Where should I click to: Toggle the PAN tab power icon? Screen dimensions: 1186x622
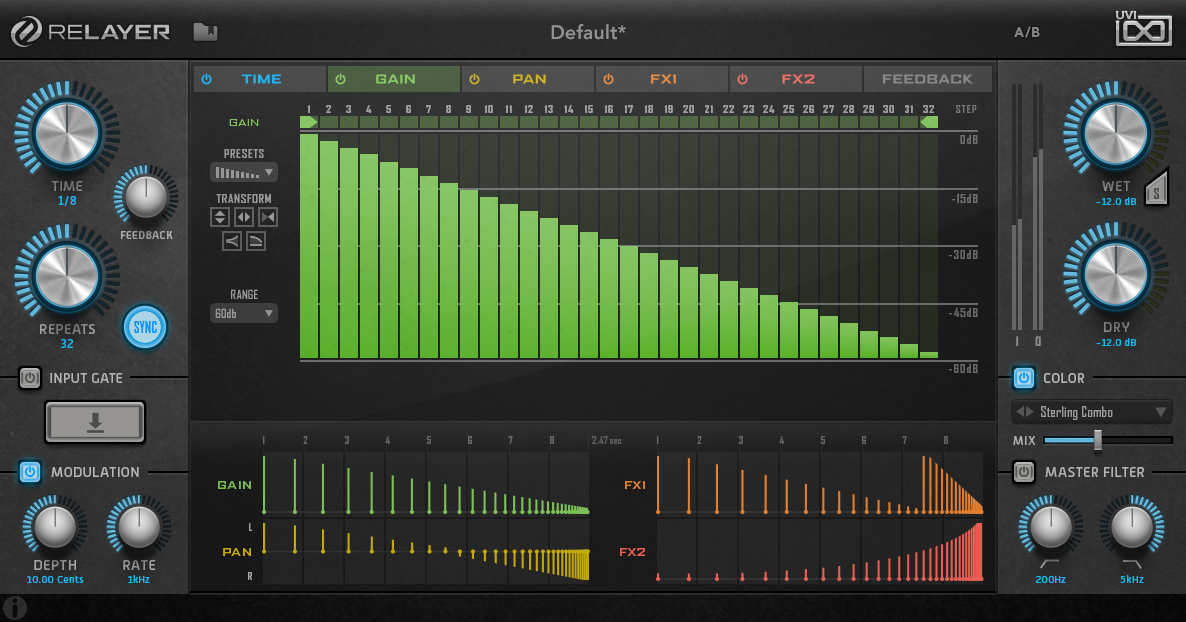click(474, 79)
